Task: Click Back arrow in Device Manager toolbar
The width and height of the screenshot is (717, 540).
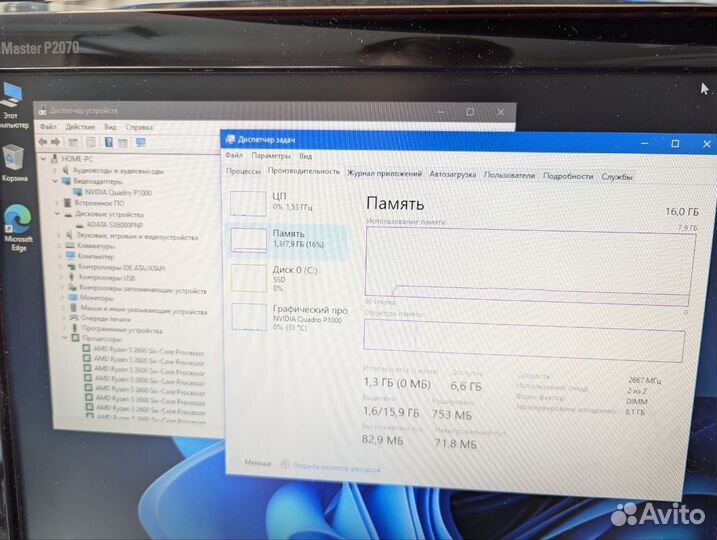Action: (x=43, y=142)
